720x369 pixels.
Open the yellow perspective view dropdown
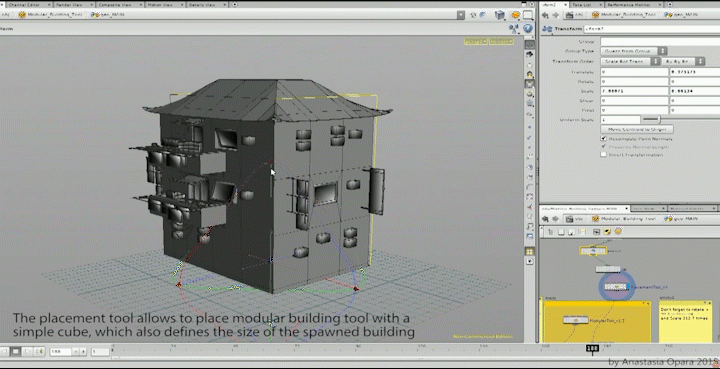tap(475, 41)
